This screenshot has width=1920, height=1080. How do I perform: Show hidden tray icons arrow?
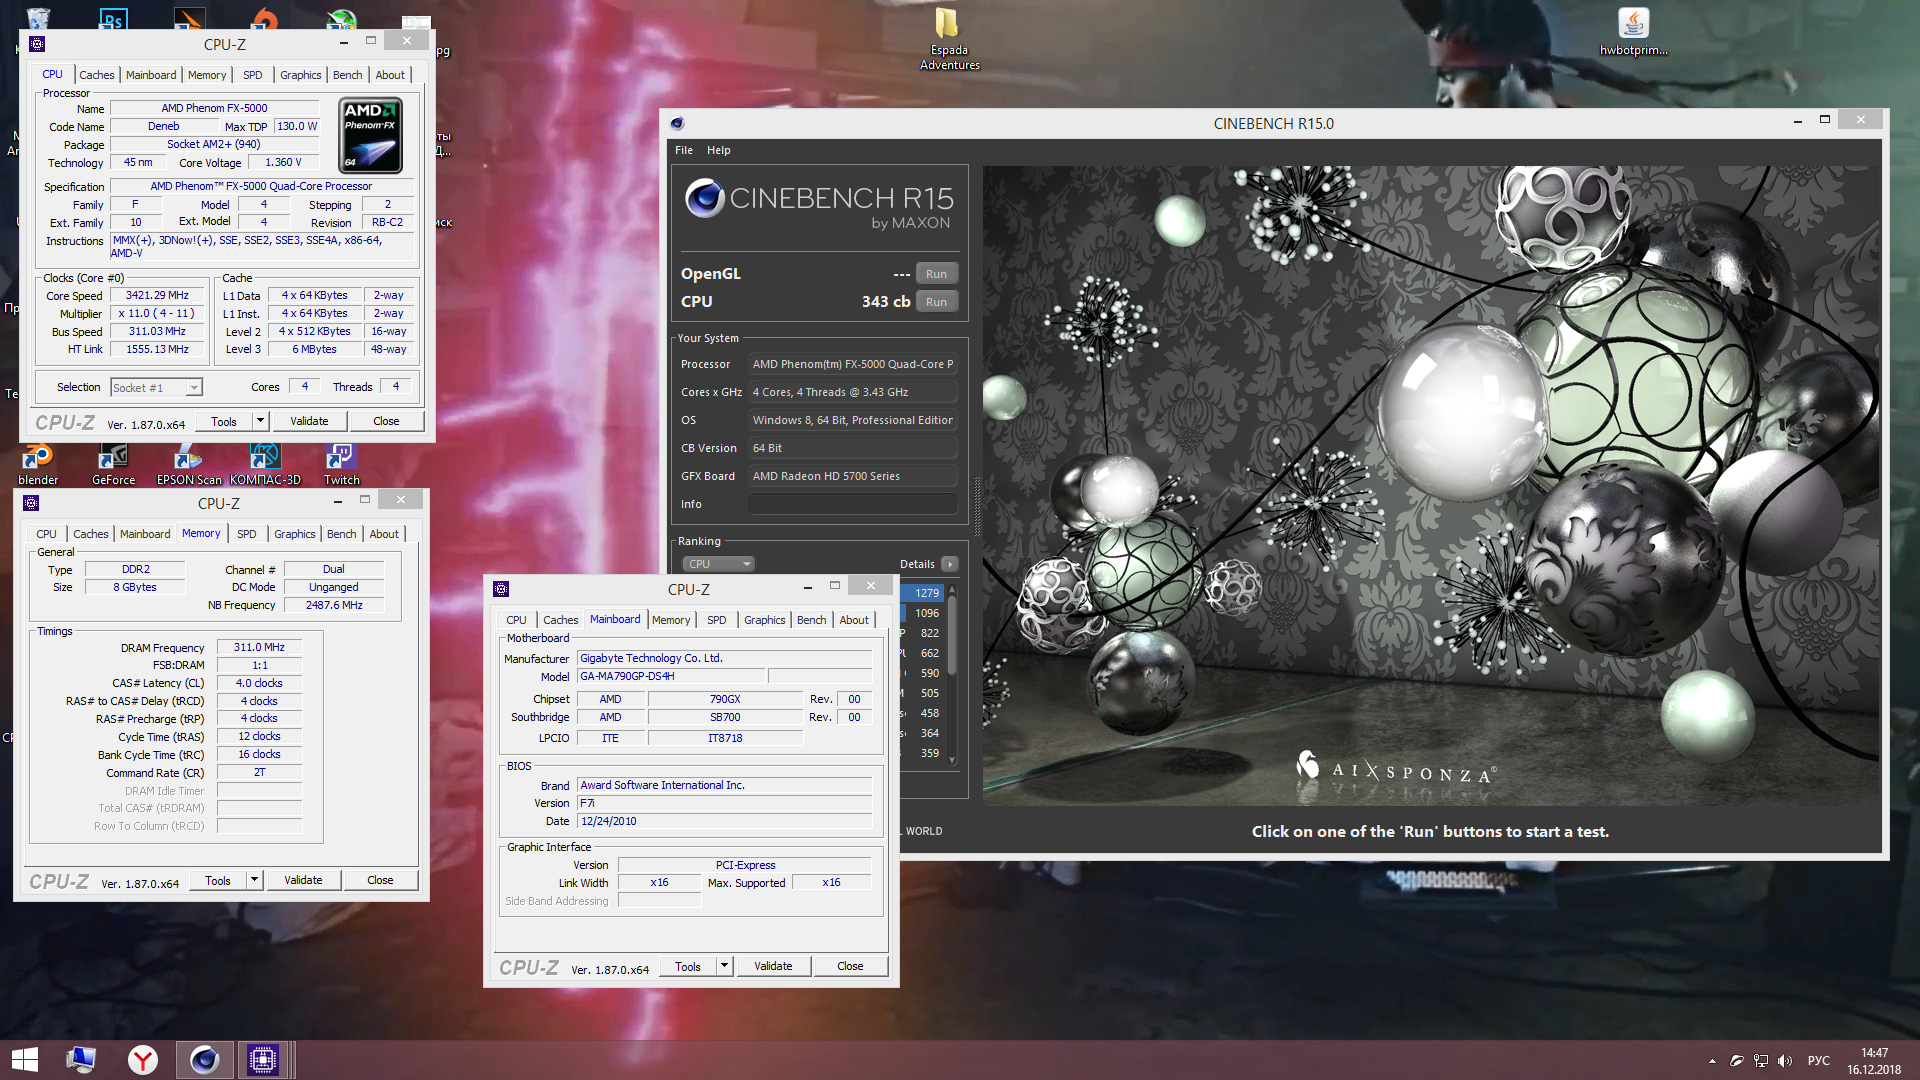coord(1712,1061)
